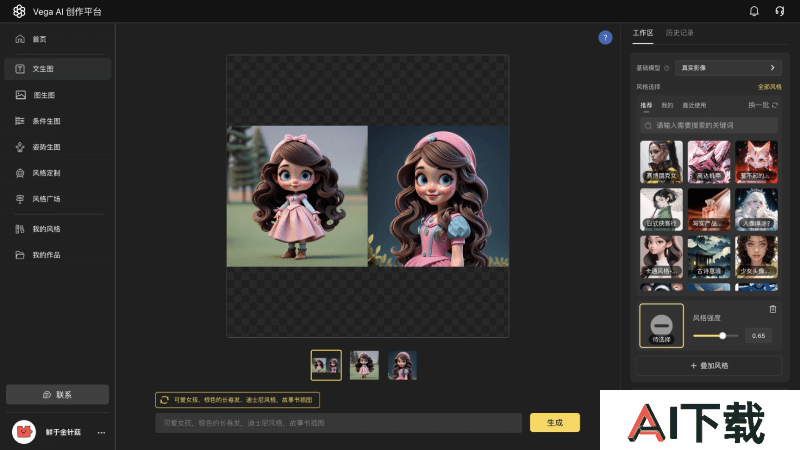Image resolution: width=800 pixels, height=450 pixels.
Task: Adjust the 风格强度 strength slider handle
Action: click(x=722, y=336)
